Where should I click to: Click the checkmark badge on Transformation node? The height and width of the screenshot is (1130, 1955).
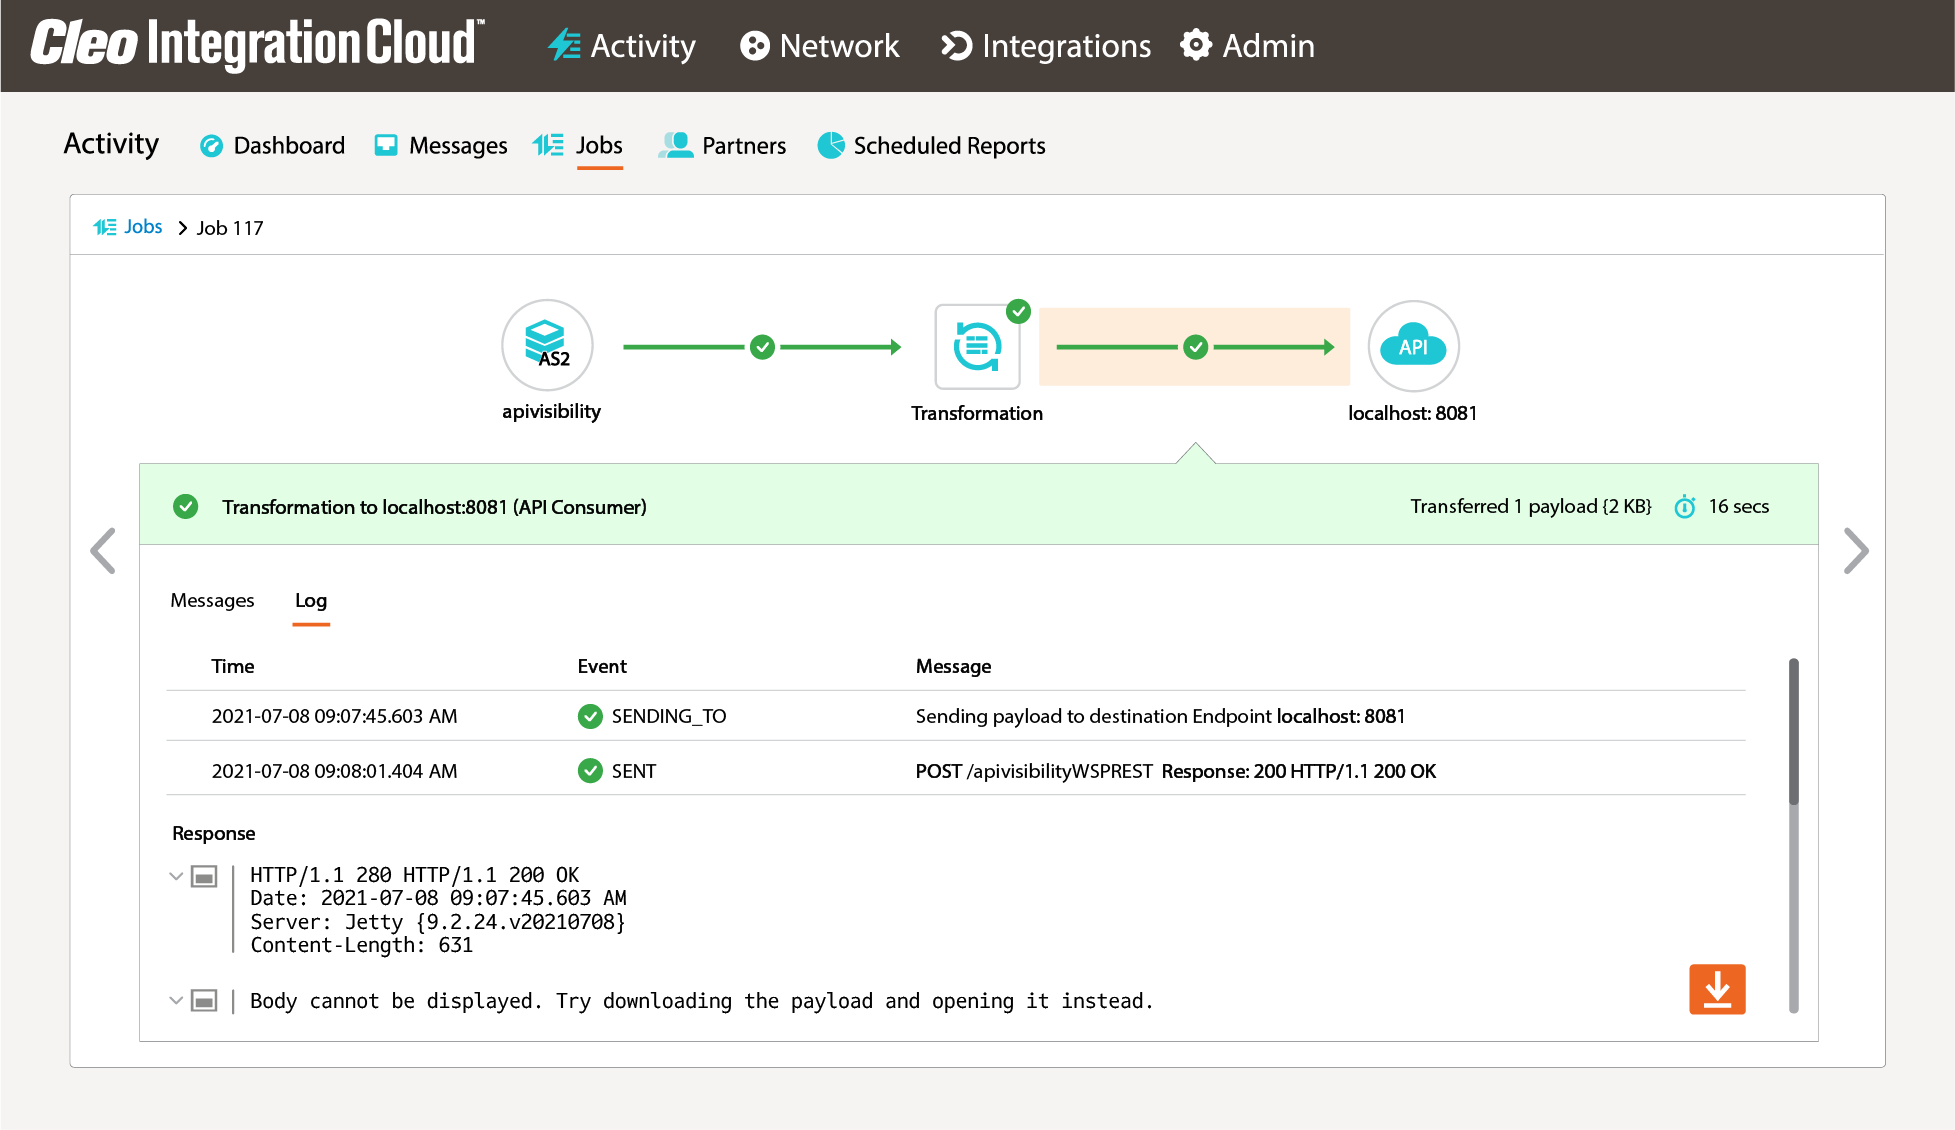pos(1019,311)
